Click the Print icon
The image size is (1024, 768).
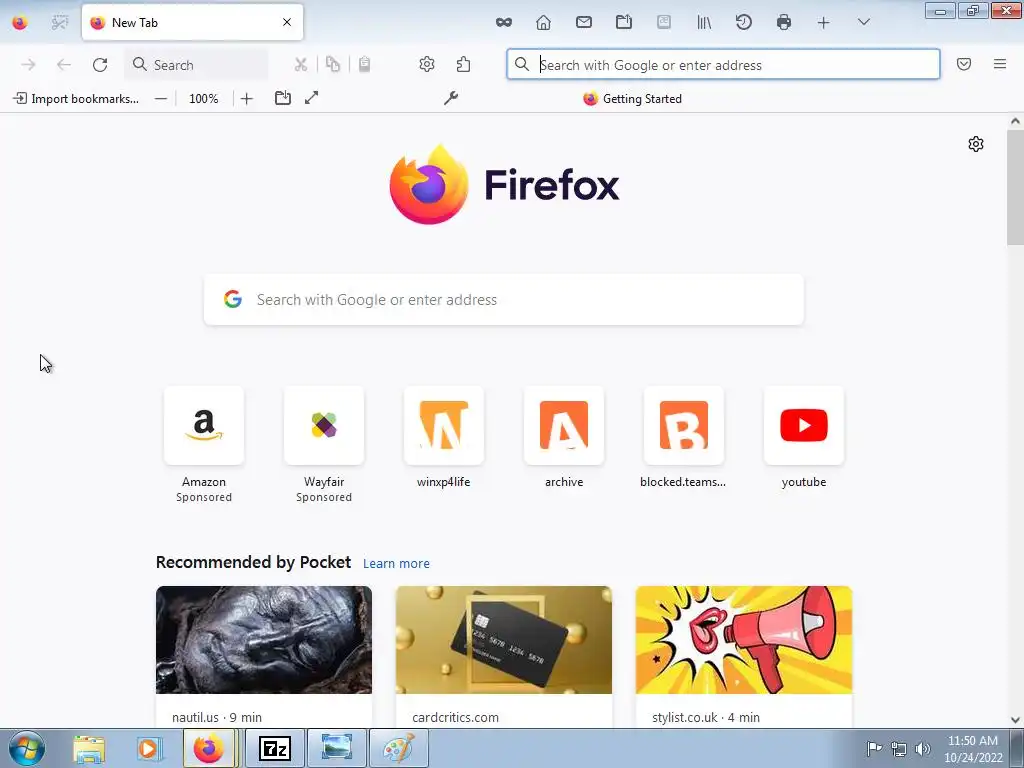pyautogui.click(x=784, y=23)
